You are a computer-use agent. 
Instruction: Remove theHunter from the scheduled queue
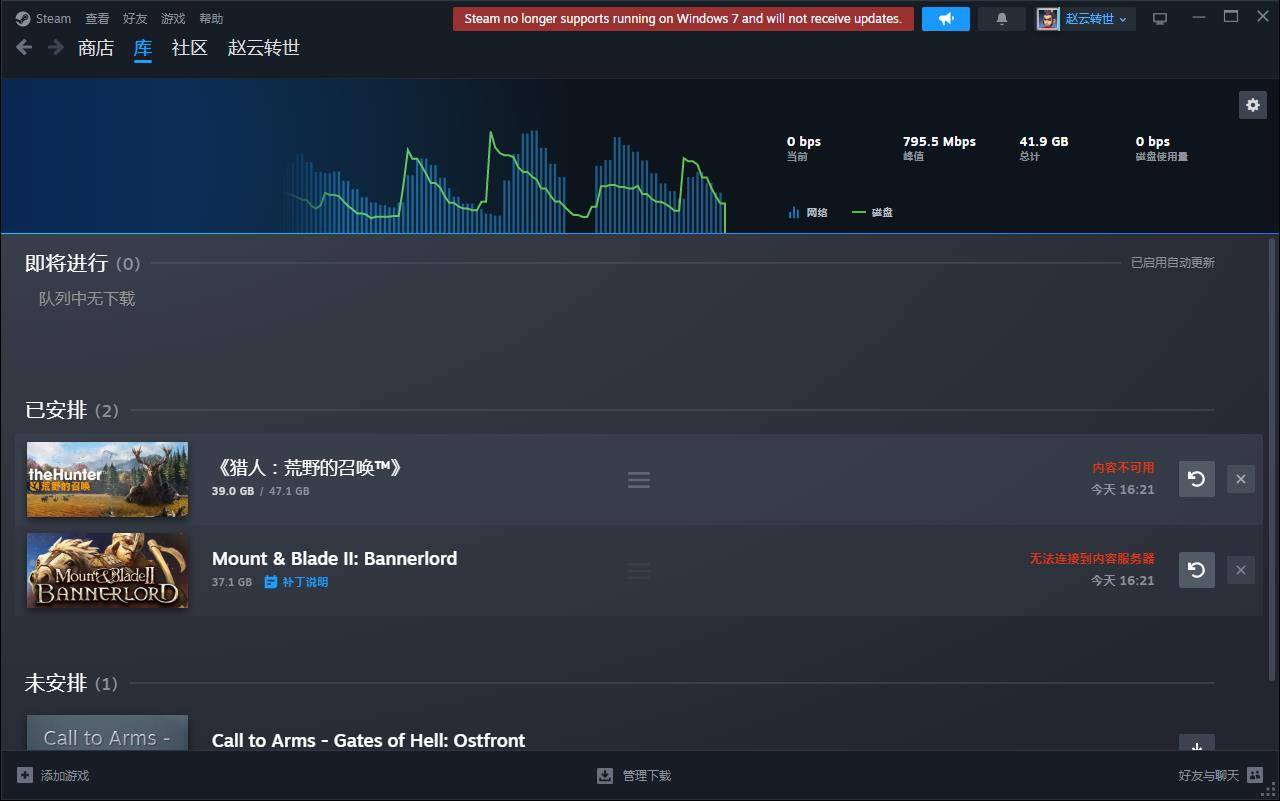pos(1240,479)
